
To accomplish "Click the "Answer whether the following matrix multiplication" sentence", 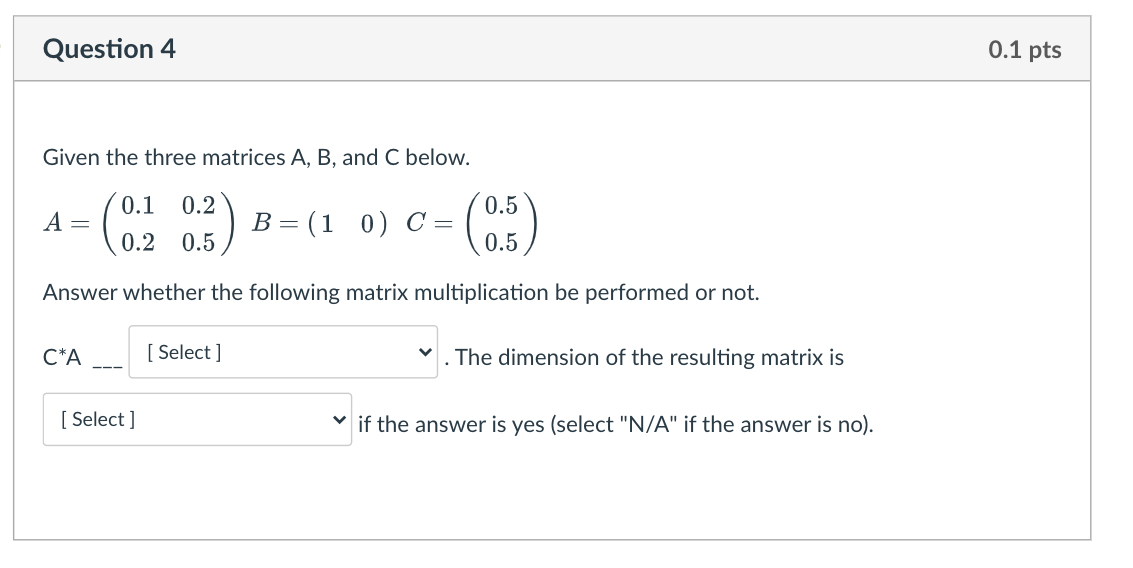I will (400, 293).
